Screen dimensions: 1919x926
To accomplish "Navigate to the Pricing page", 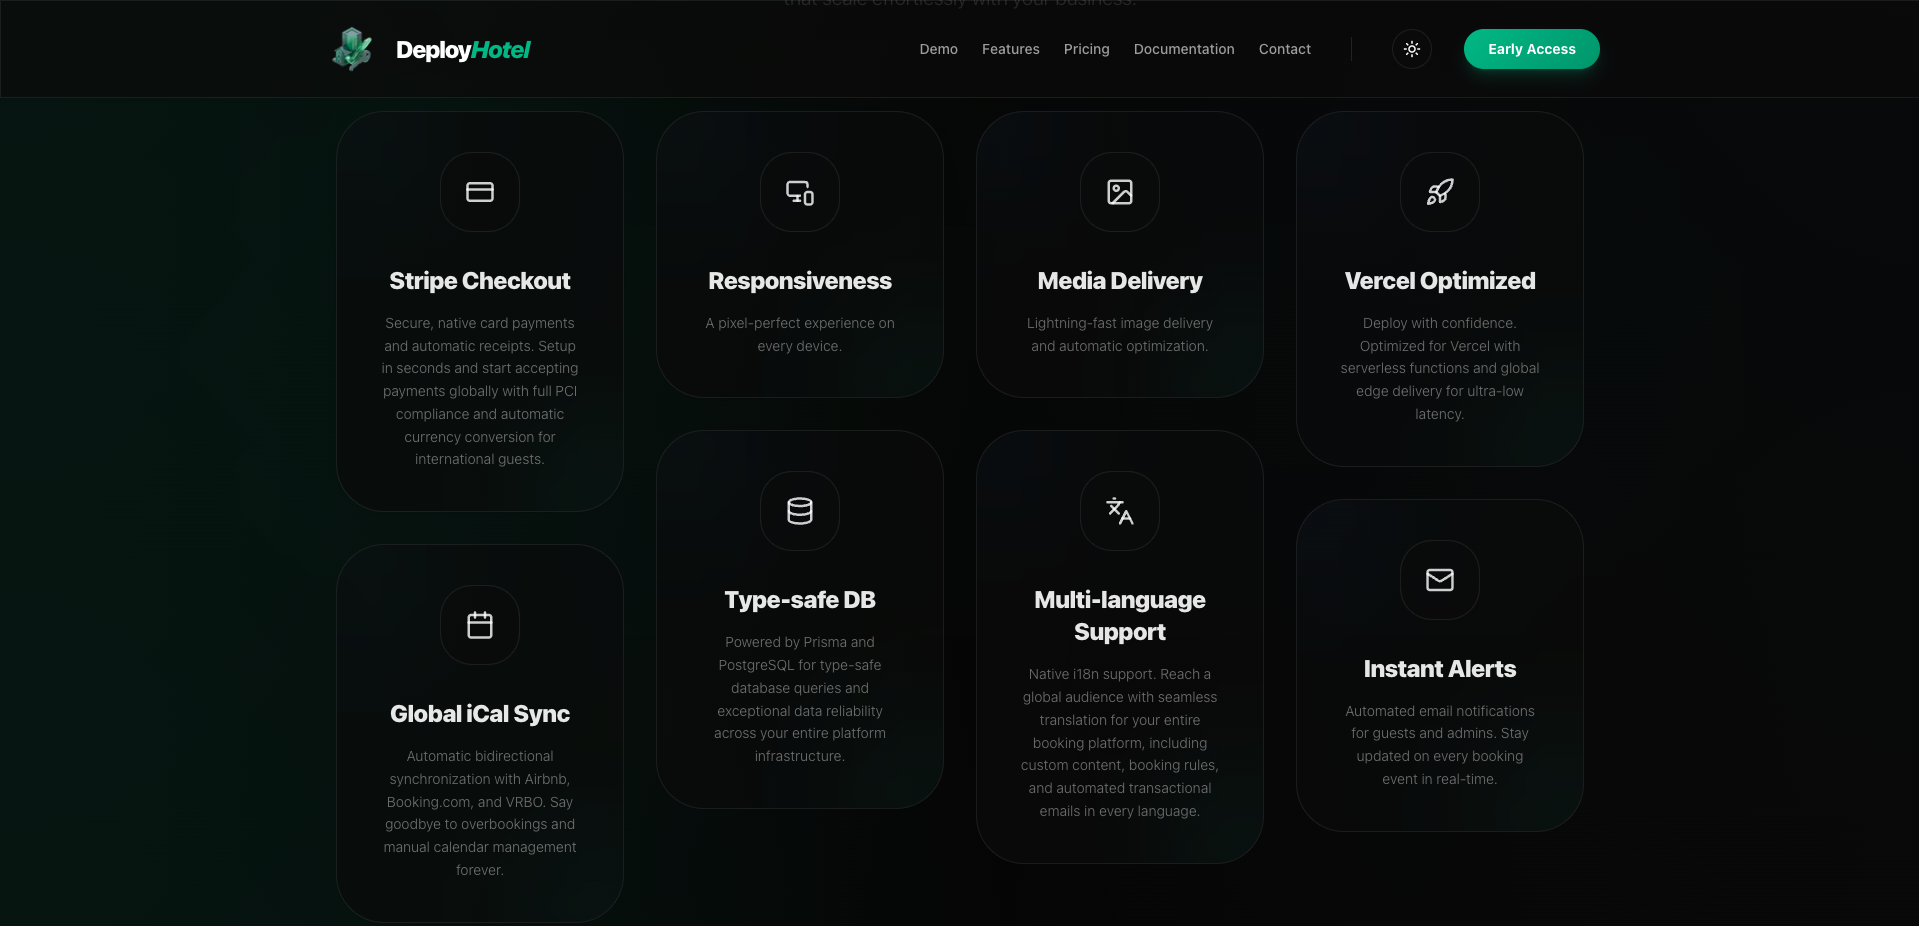I will pos(1086,49).
